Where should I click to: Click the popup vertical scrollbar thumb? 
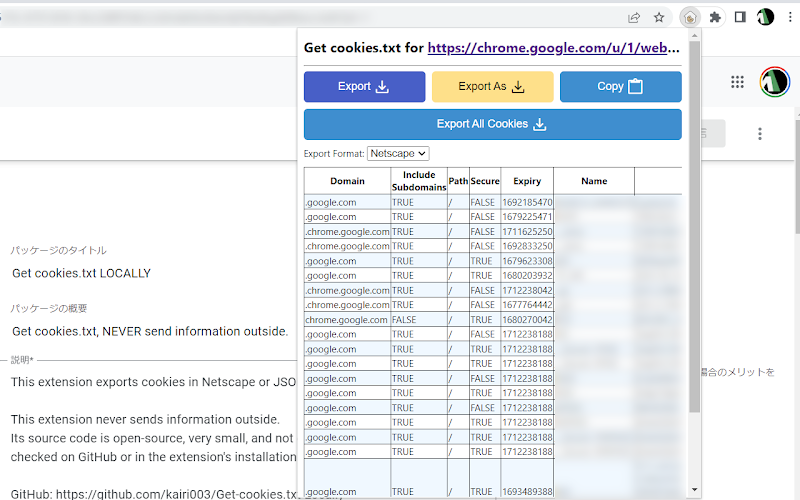tap(694, 227)
